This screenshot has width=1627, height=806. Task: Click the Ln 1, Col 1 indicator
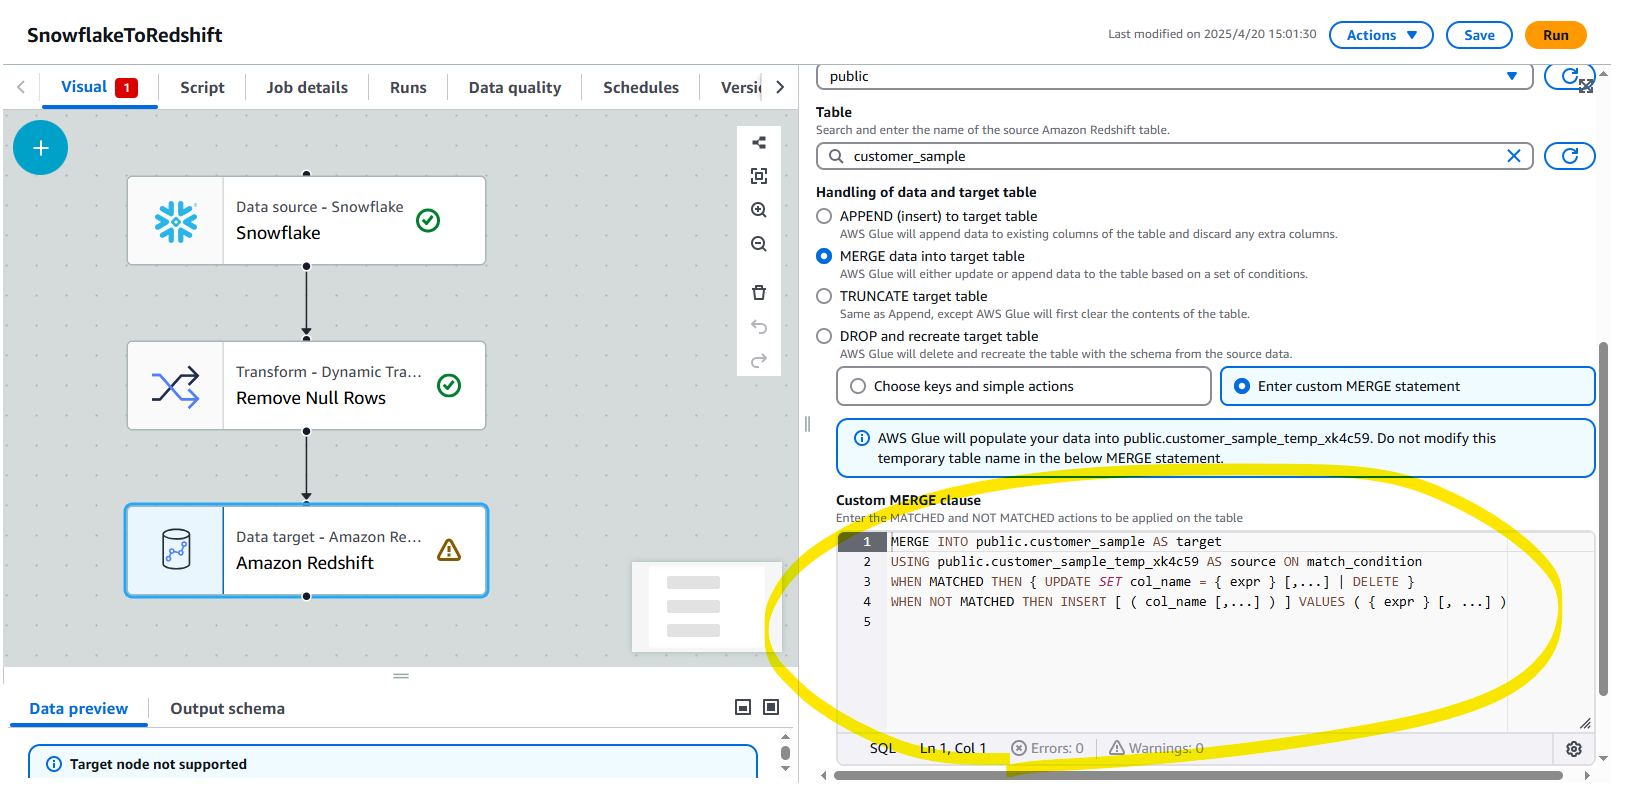coord(953,748)
